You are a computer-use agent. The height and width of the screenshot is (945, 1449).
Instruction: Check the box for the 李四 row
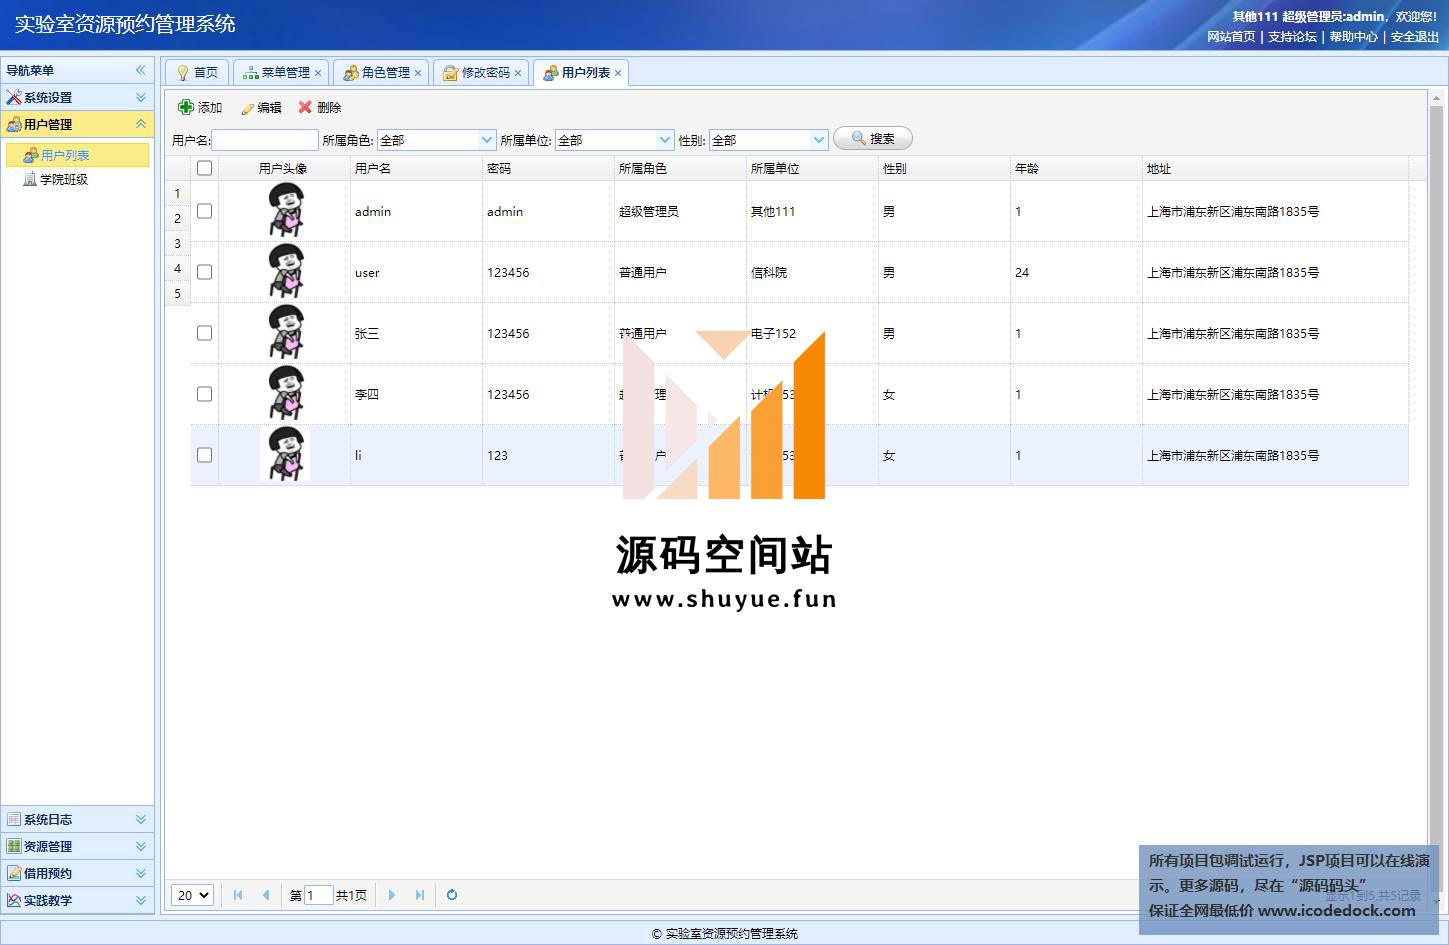pos(204,394)
